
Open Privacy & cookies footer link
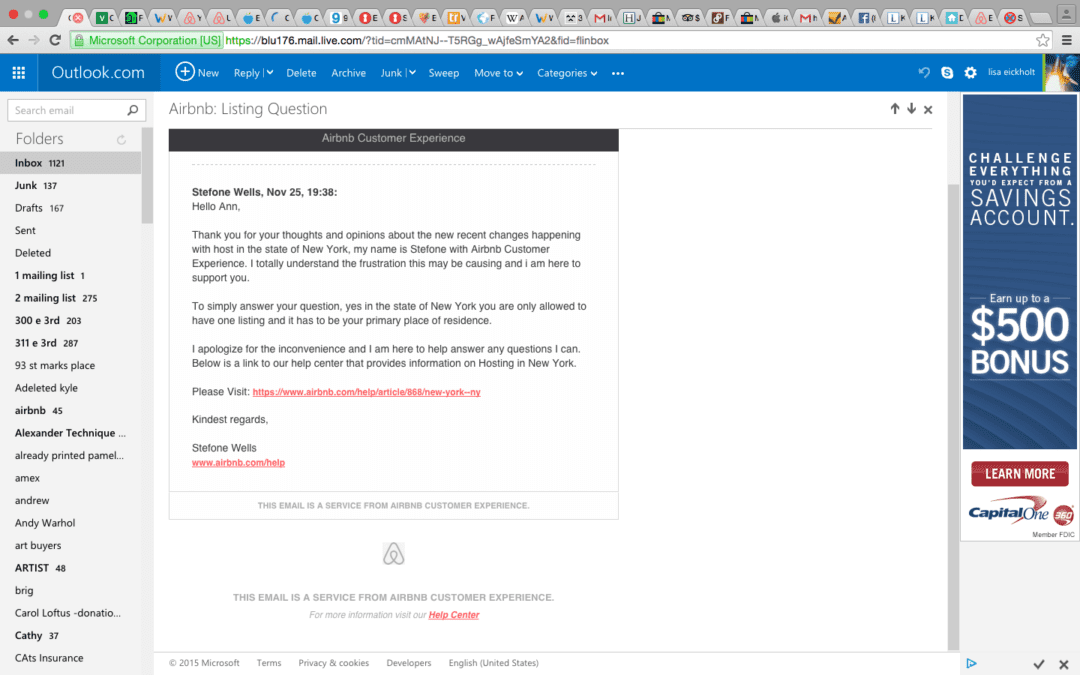coord(333,663)
